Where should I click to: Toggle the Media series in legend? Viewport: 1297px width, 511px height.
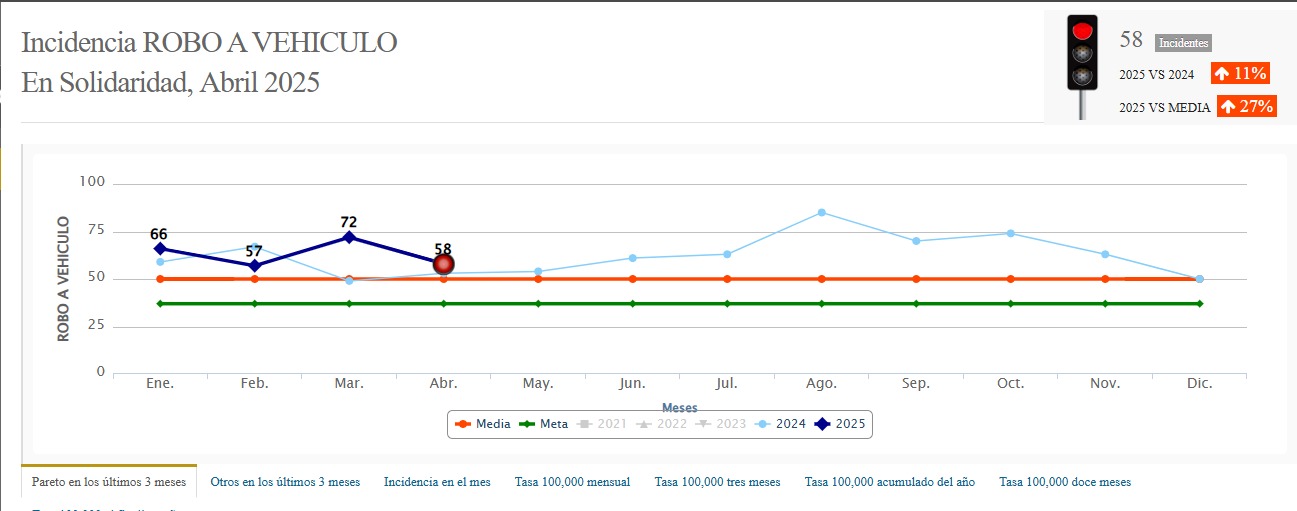482,424
